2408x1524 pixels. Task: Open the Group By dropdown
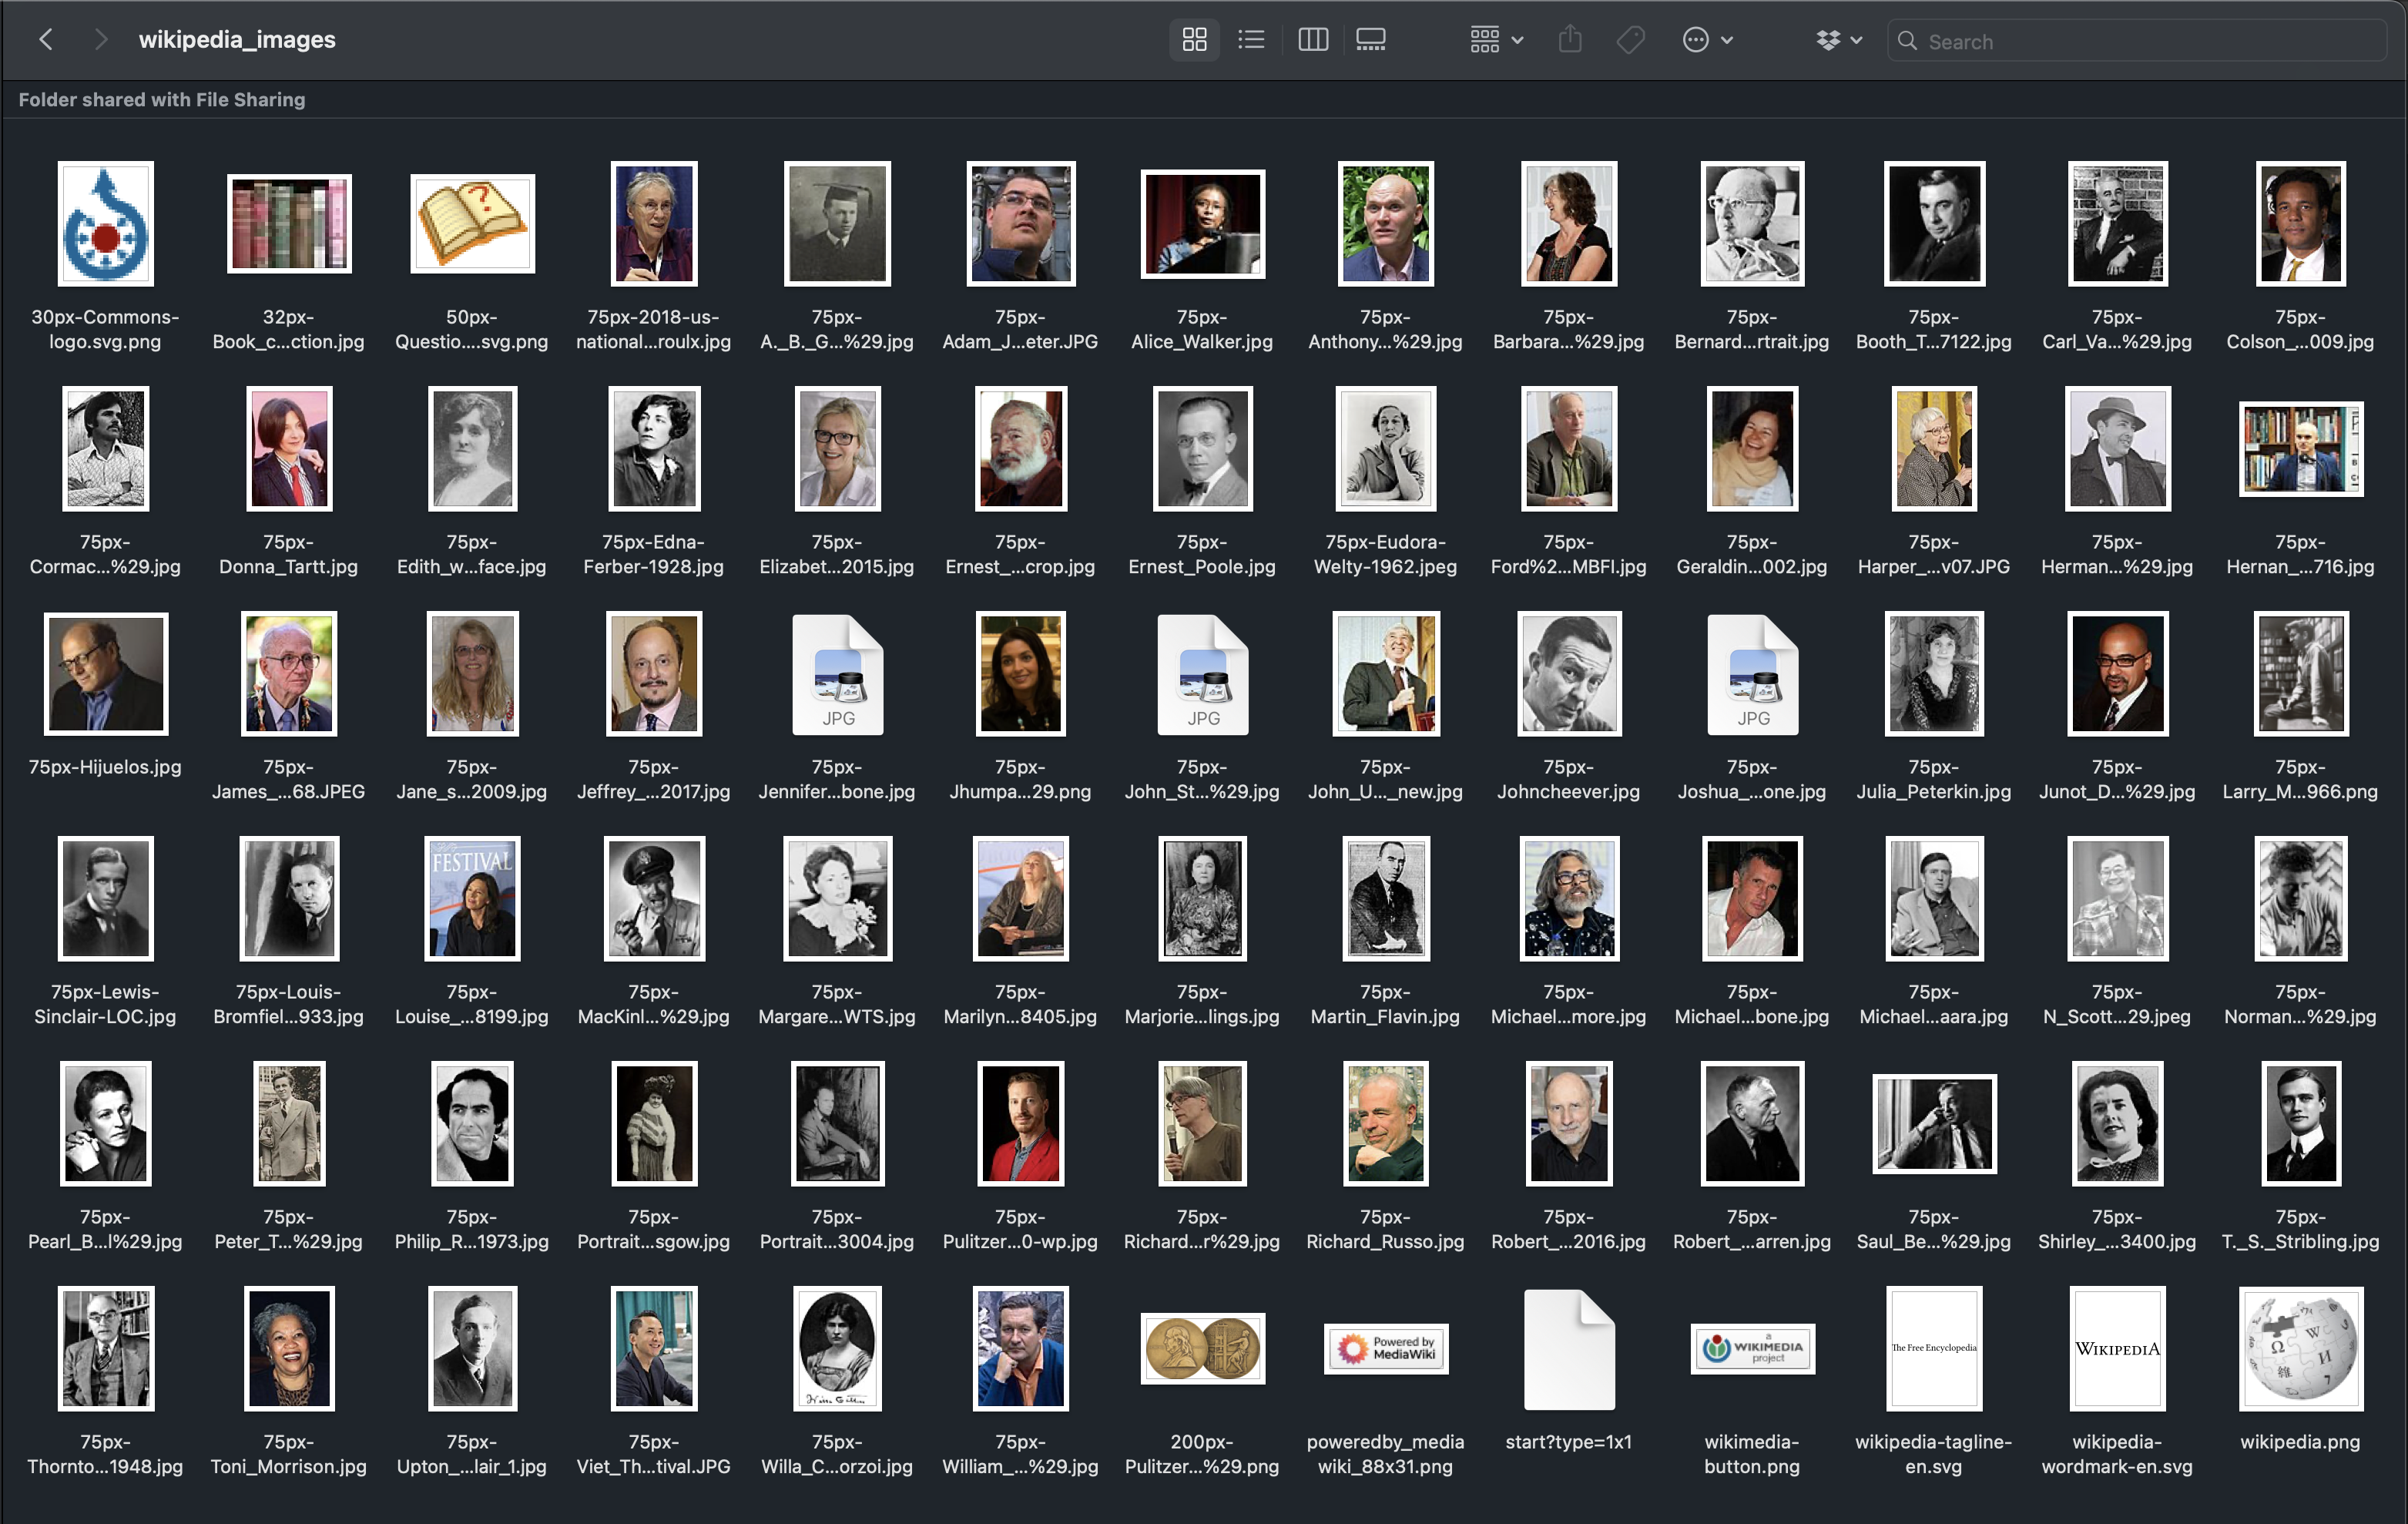(1496, 40)
